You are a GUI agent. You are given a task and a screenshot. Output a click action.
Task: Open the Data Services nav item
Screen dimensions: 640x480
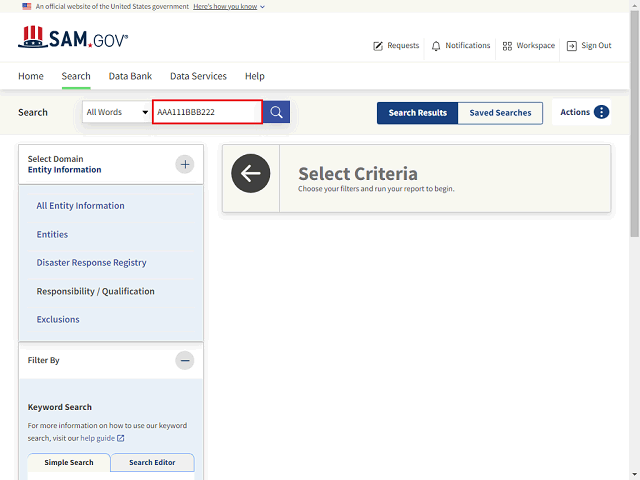pos(198,76)
